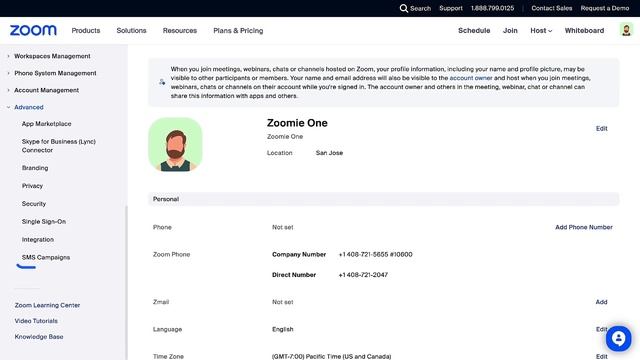The height and width of the screenshot is (360, 640).
Task: Open the chat assistant bubble icon
Action: [x=618, y=338]
